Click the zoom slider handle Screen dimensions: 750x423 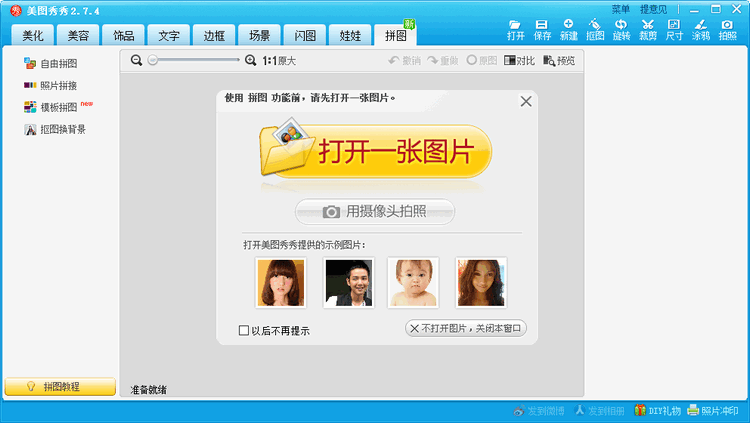point(153,61)
